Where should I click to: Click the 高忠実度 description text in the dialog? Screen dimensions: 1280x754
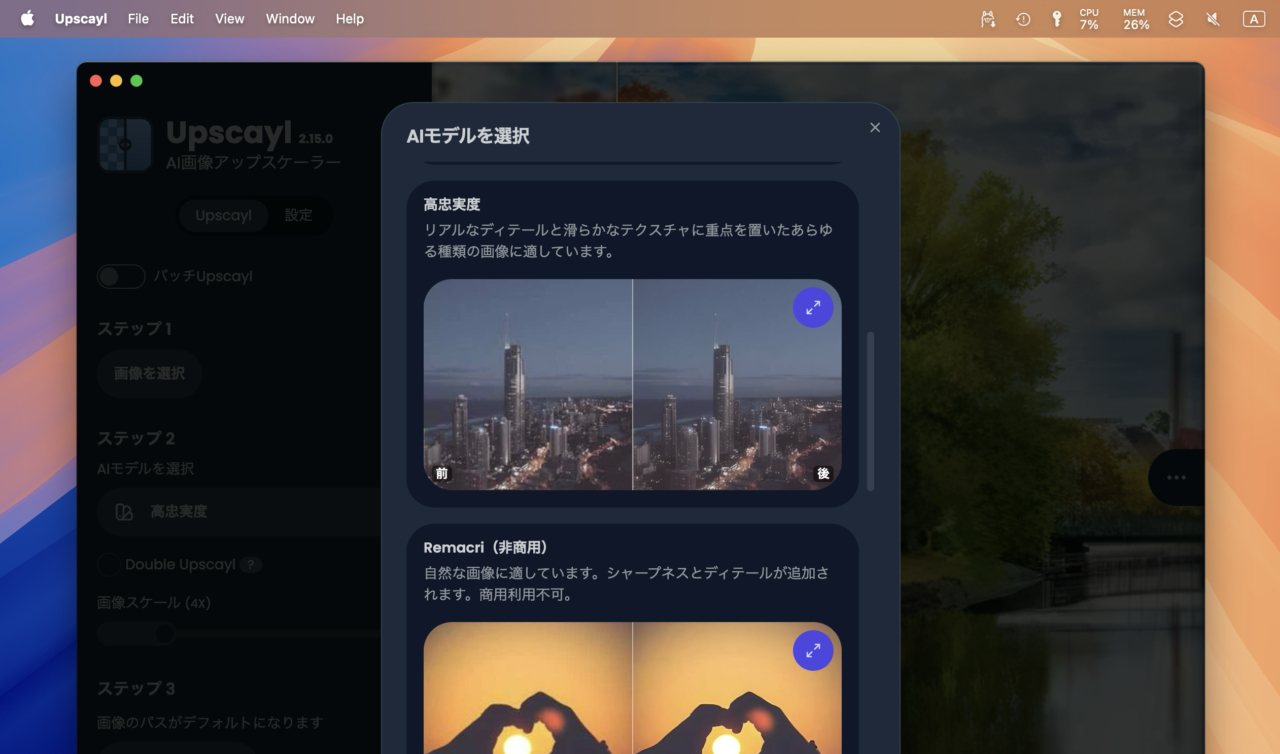(x=628, y=241)
